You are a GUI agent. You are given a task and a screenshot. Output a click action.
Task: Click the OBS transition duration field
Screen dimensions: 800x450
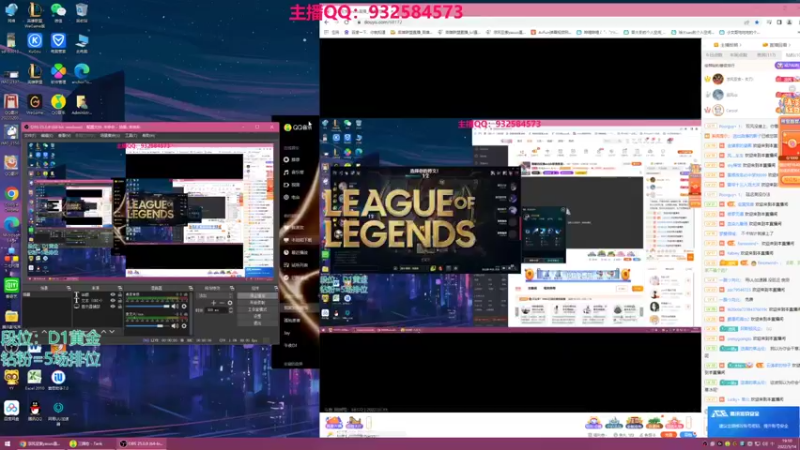[x=217, y=310]
